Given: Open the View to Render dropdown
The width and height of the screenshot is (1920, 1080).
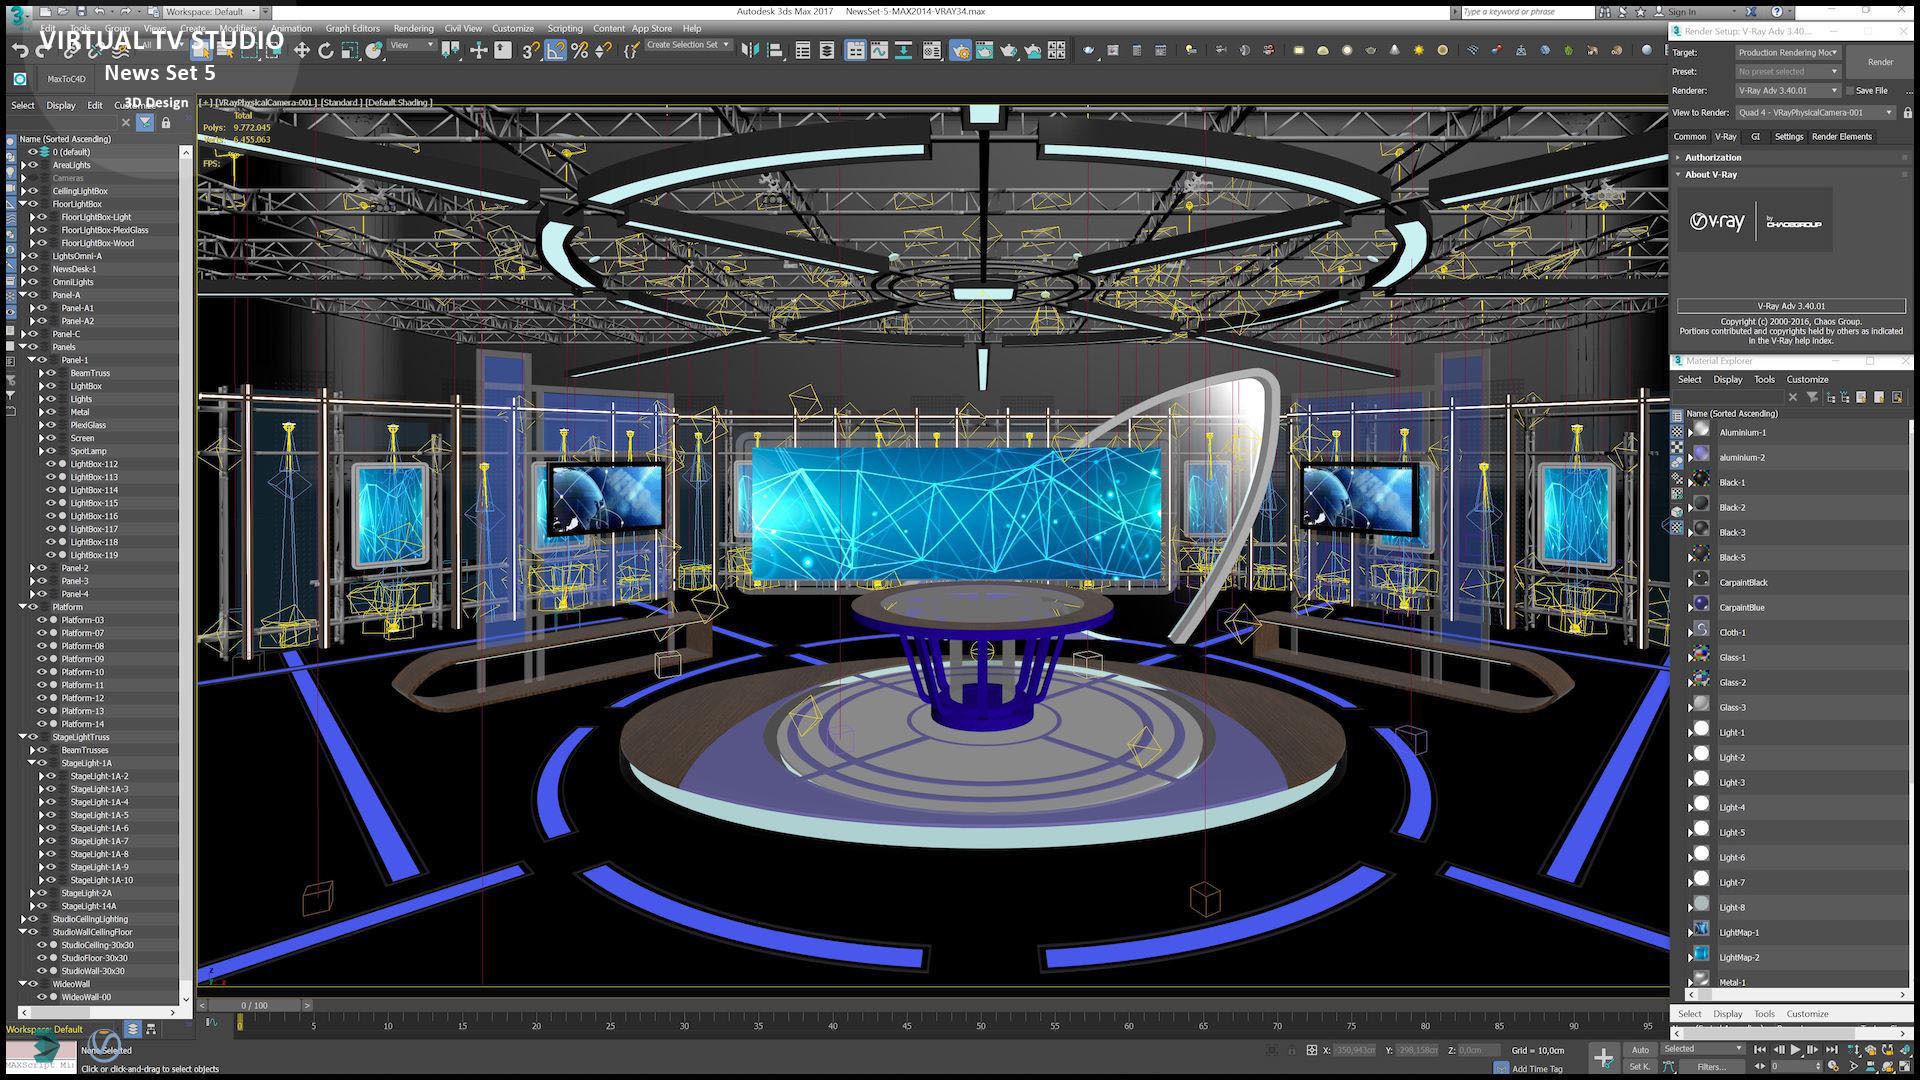Looking at the screenshot, I should (1816, 113).
